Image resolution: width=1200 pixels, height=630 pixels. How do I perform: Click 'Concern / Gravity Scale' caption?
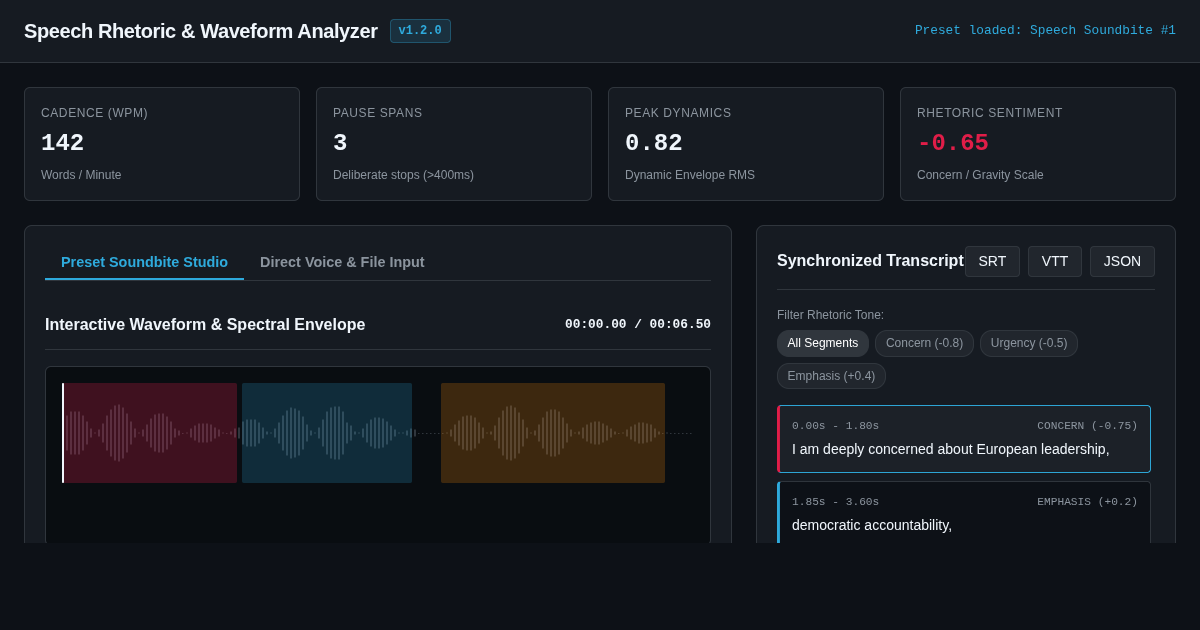point(980,175)
